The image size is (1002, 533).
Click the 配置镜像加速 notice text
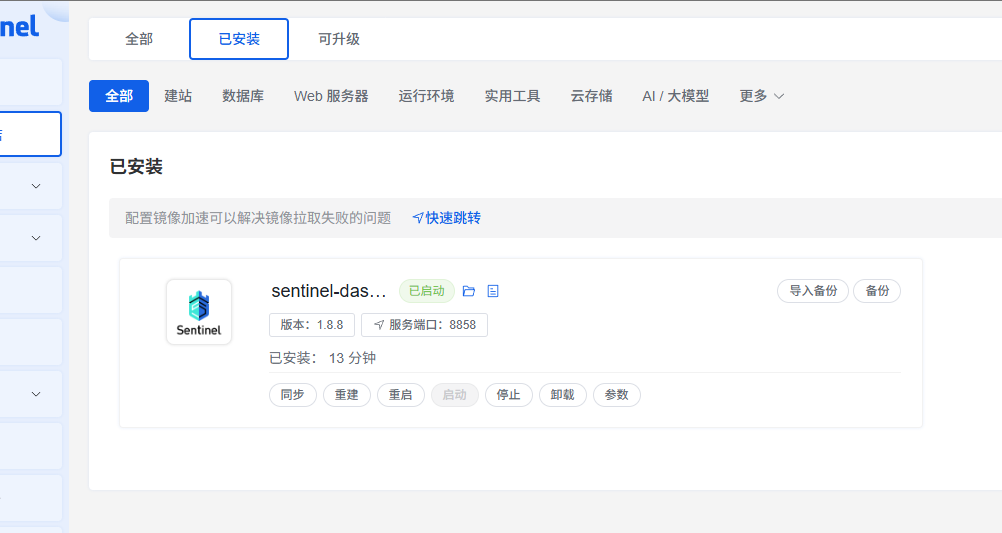(258, 218)
